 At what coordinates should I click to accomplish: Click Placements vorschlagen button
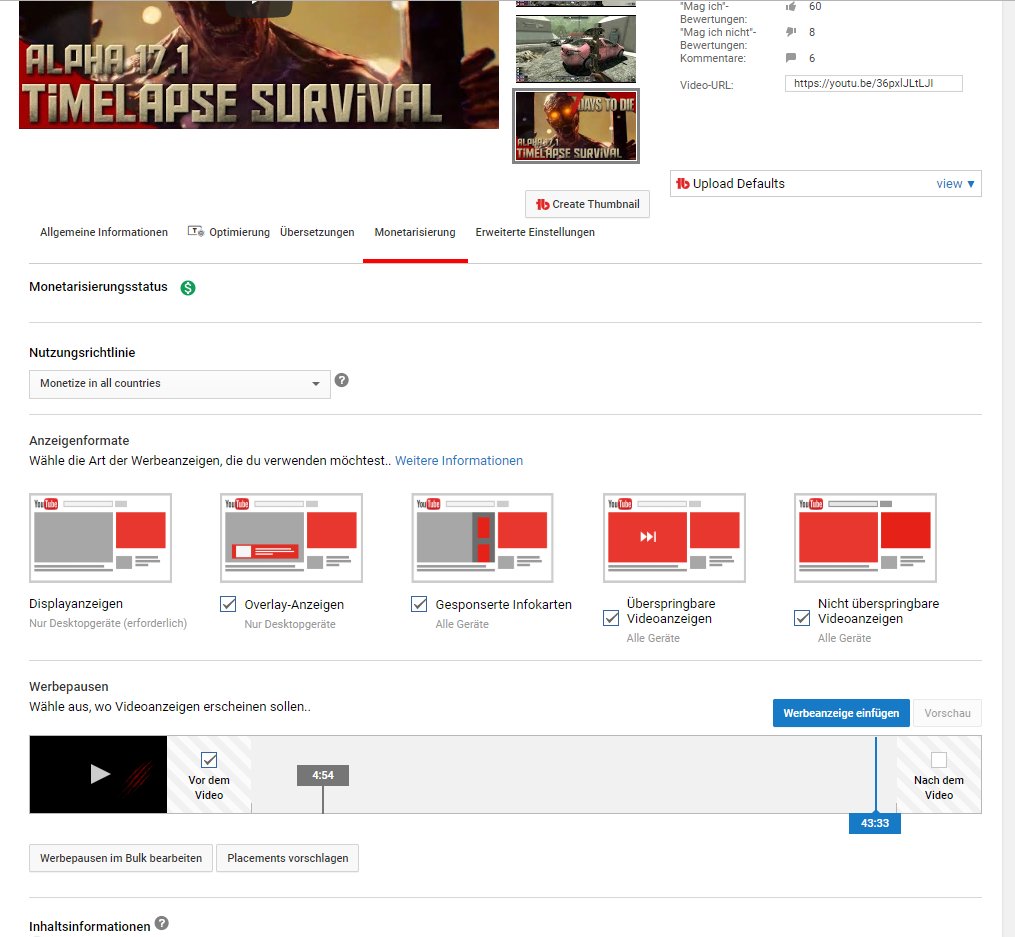point(287,858)
